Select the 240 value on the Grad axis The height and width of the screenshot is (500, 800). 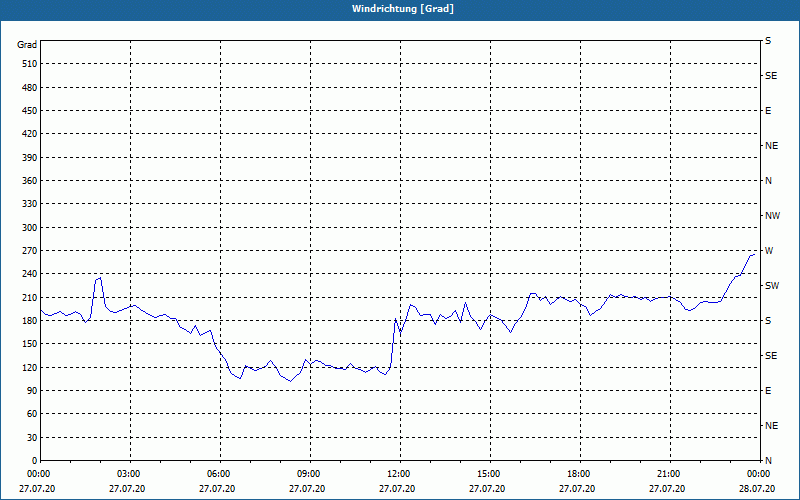coord(30,274)
